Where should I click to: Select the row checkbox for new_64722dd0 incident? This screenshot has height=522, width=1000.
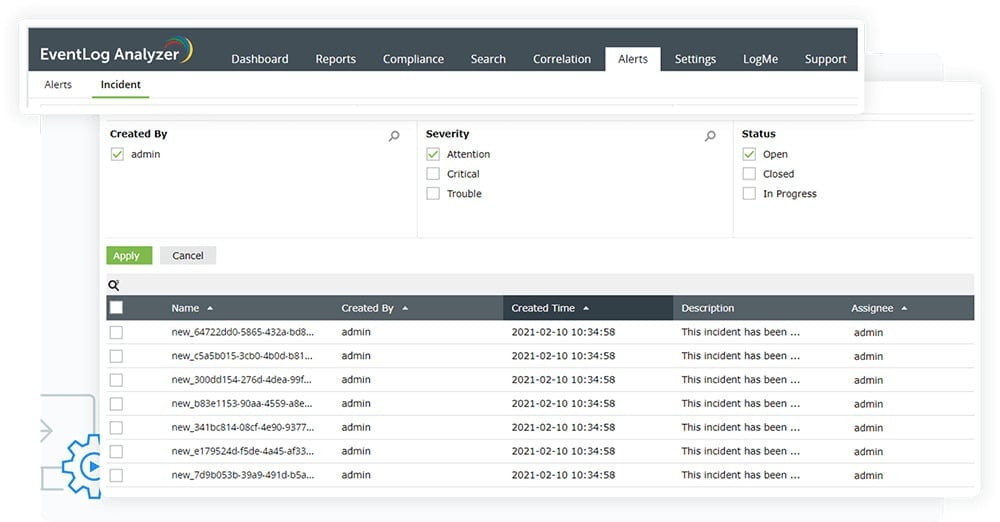[x=116, y=332]
